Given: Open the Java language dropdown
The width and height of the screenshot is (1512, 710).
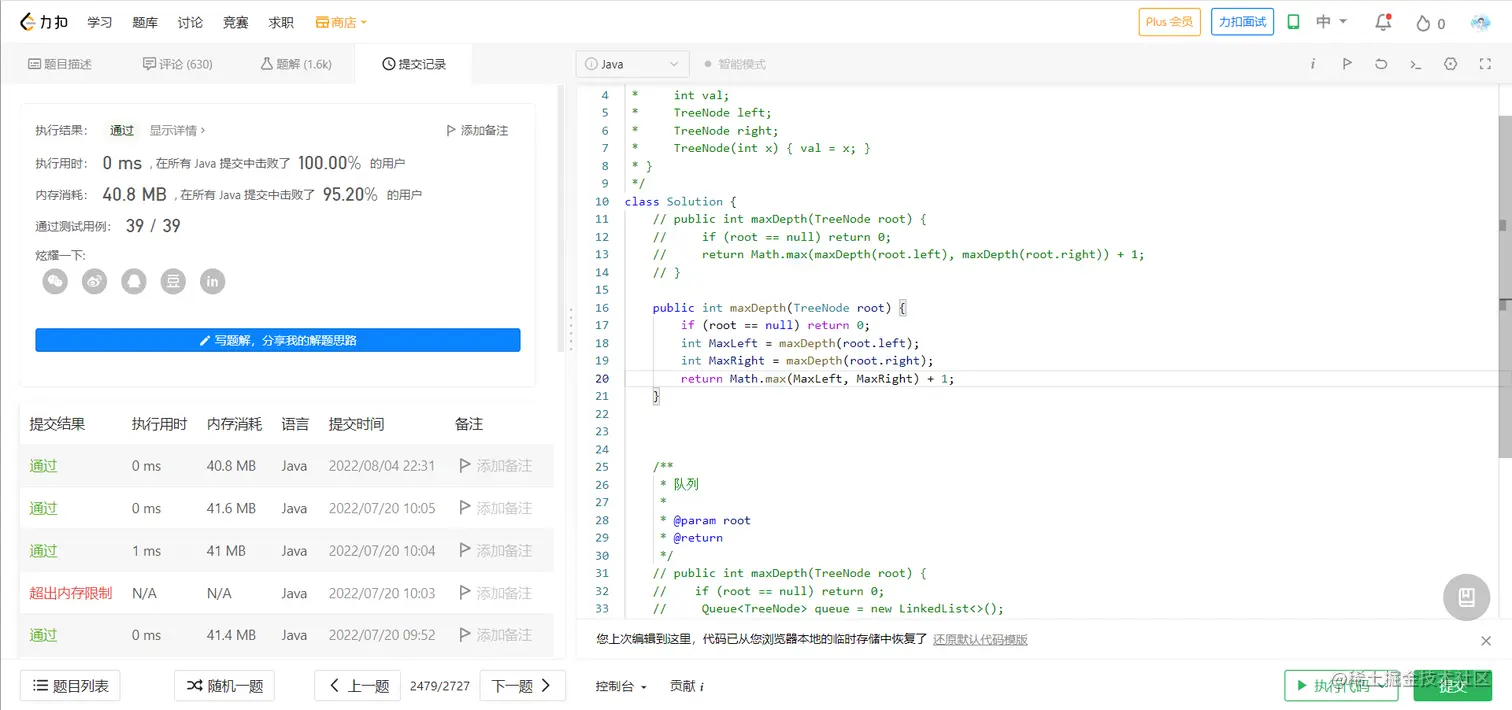Looking at the screenshot, I should (x=632, y=64).
